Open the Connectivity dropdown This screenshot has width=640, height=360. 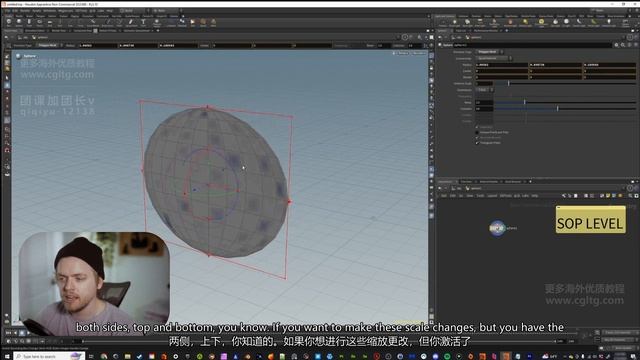[494, 58]
